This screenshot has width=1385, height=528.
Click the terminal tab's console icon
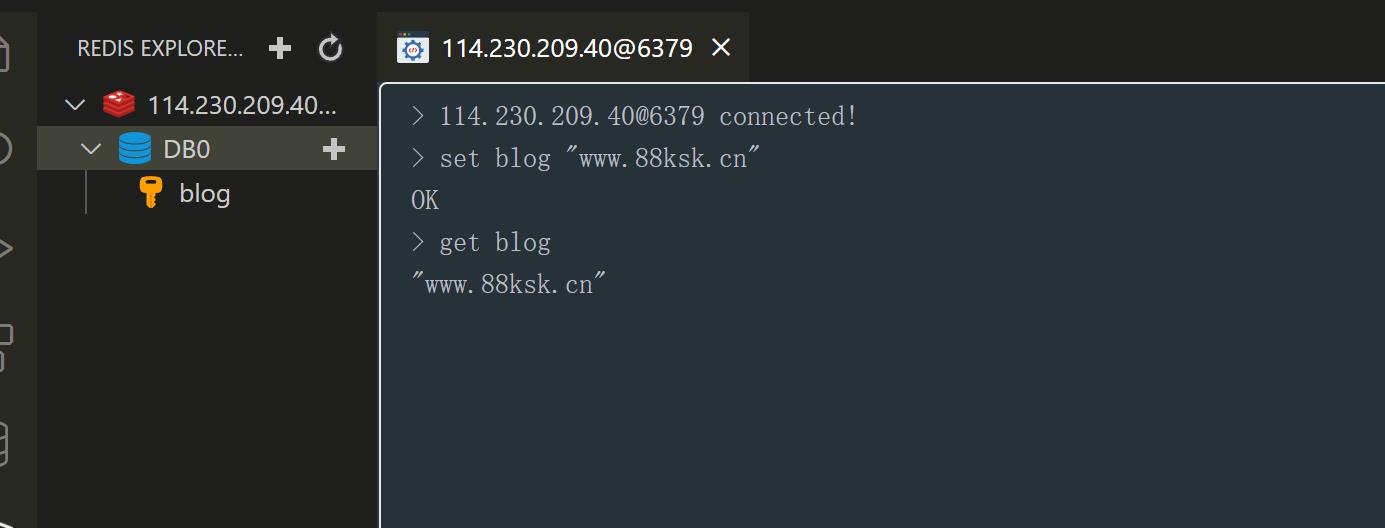[413, 48]
